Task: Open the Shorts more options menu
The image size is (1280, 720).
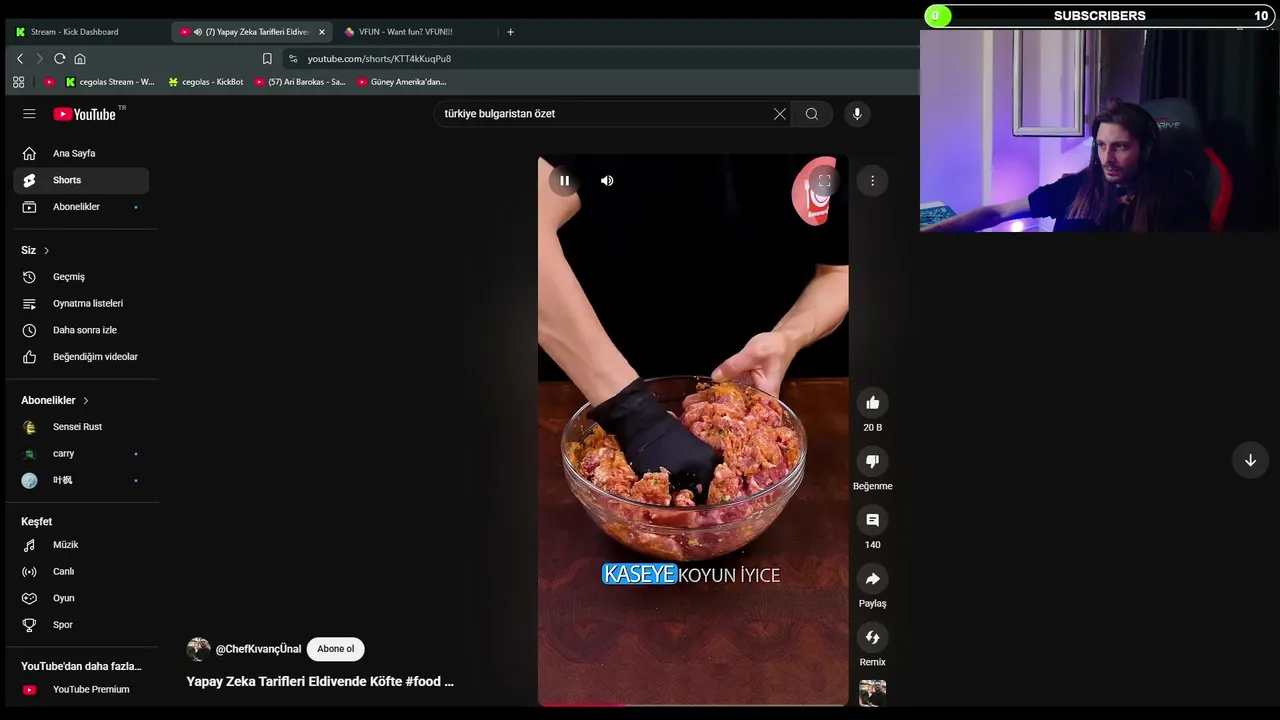Action: click(x=872, y=181)
